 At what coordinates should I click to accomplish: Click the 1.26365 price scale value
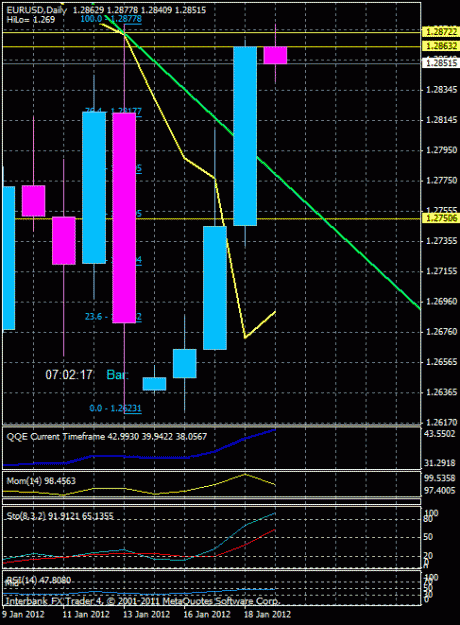pyautogui.click(x=442, y=393)
